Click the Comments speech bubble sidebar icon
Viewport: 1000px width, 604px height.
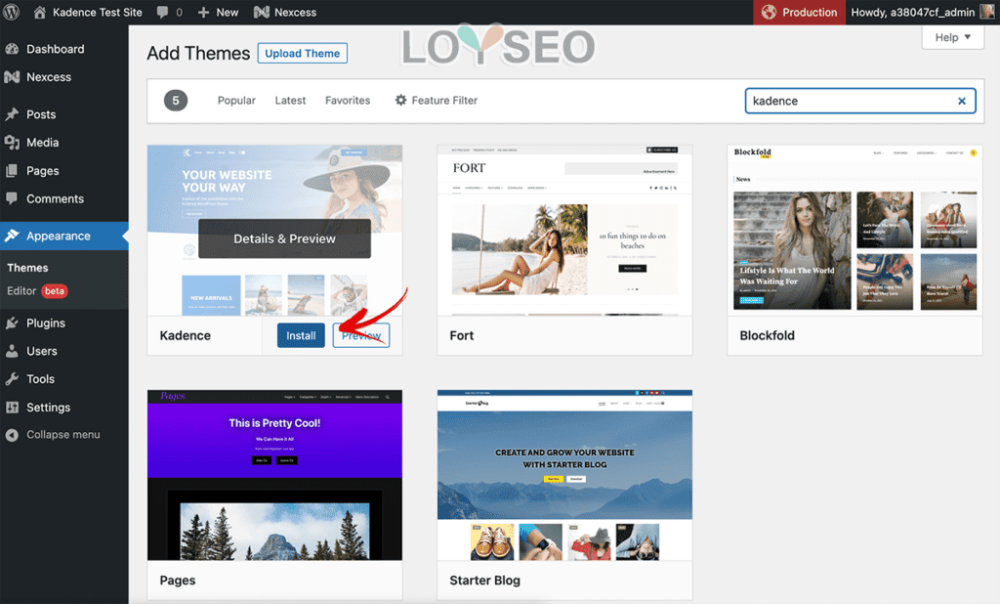tap(12, 199)
